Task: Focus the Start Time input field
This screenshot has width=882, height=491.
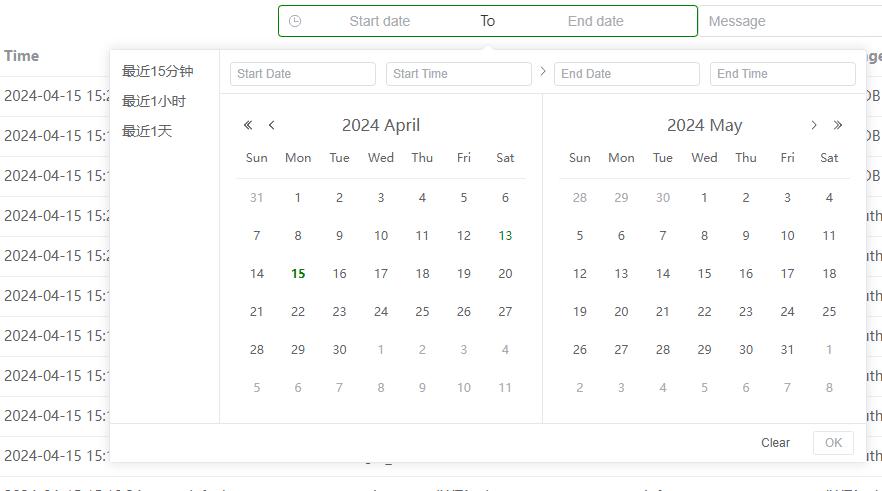Action: 458,74
